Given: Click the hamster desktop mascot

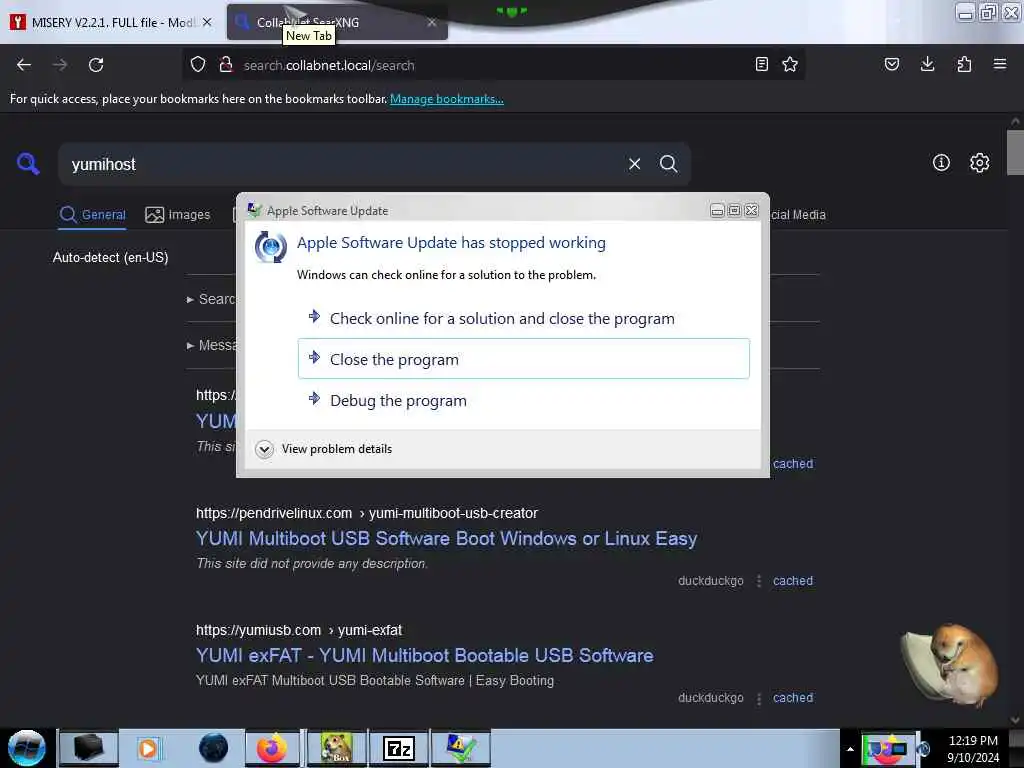Looking at the screenshot, I should (x=951, y=665).
